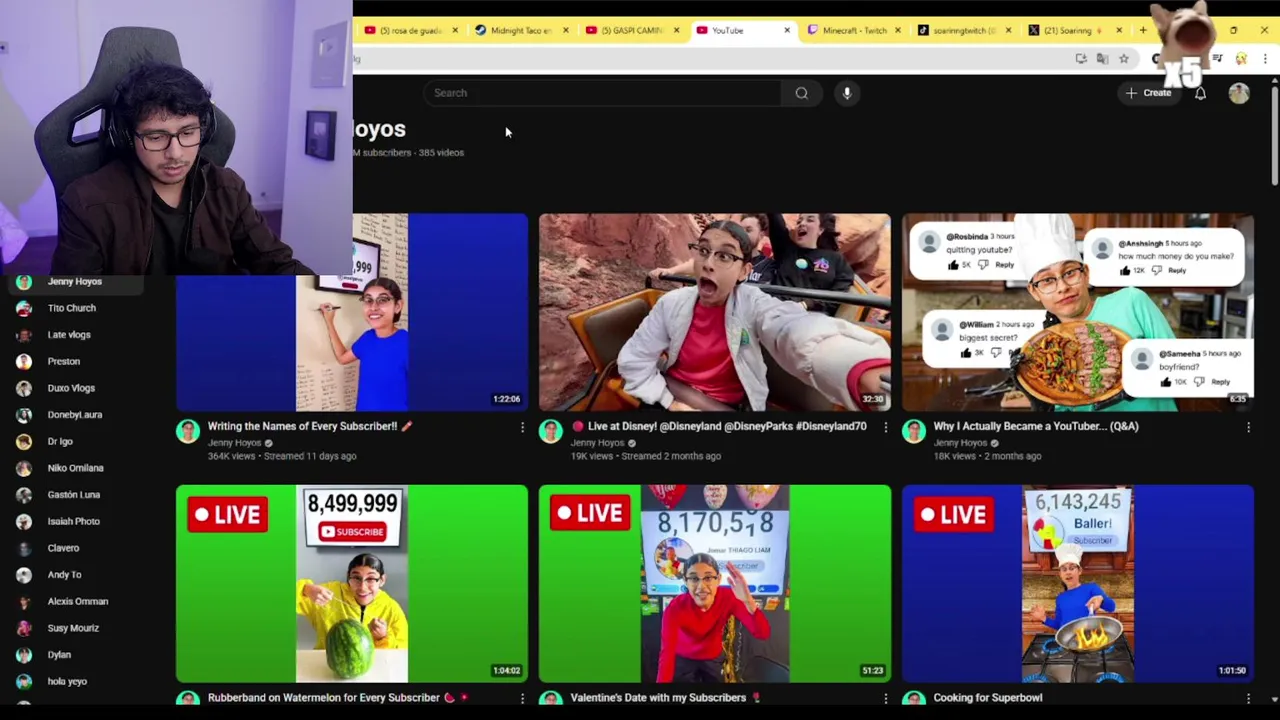The width and height of the screenshot is (1280, 720).
Task: Click the Create button
Action: (x=1148, y=93)
